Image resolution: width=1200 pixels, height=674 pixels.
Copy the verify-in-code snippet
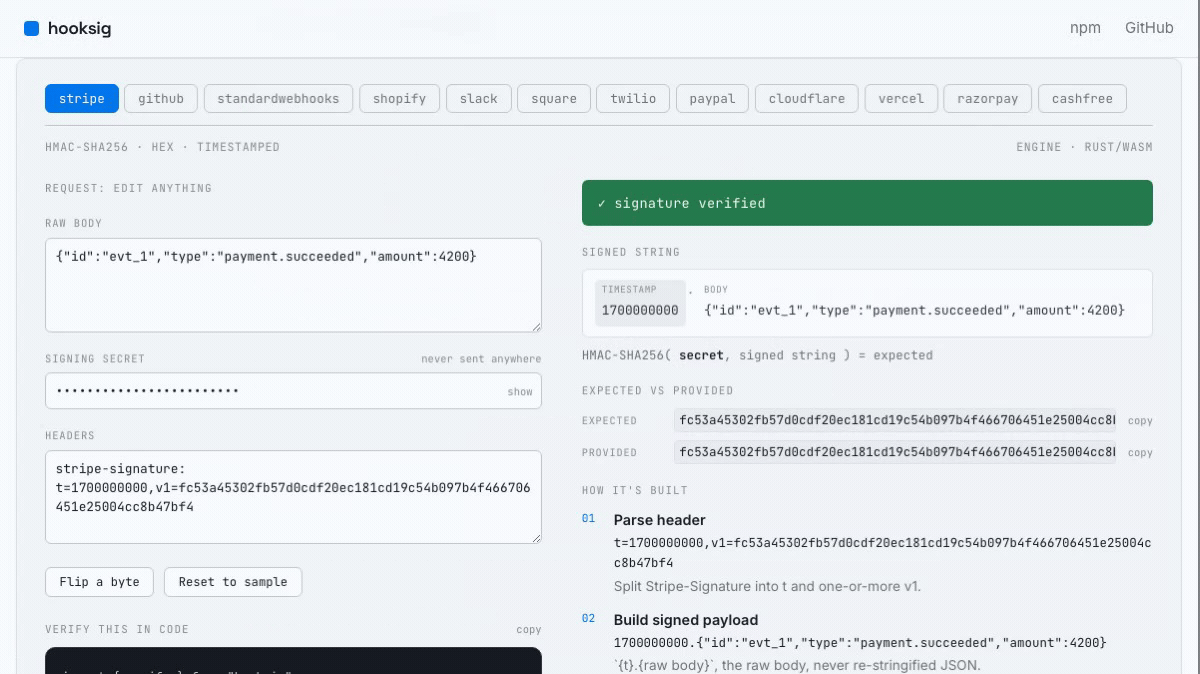[529, 630]
